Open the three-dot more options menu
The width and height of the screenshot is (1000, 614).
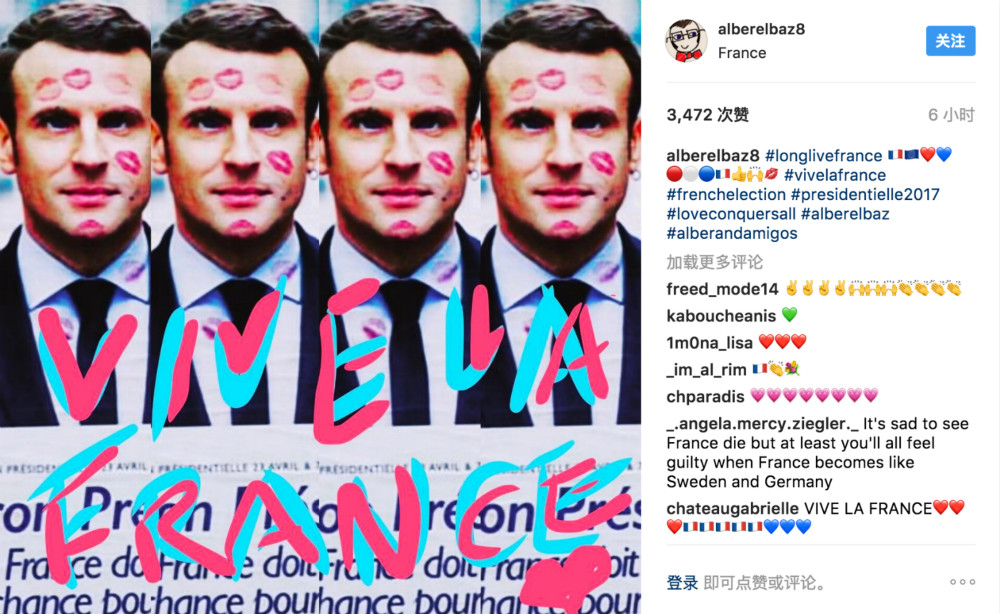pyautogui.click(x=962, y=582)
